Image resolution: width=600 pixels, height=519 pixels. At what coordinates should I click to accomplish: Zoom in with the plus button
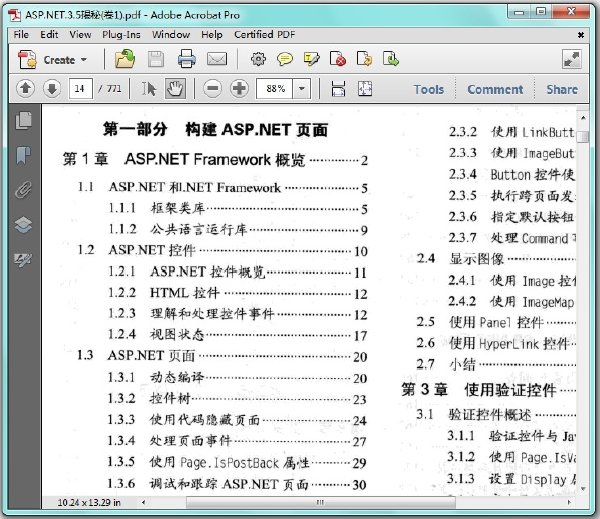pyautogui.click(x=240, y=89)
